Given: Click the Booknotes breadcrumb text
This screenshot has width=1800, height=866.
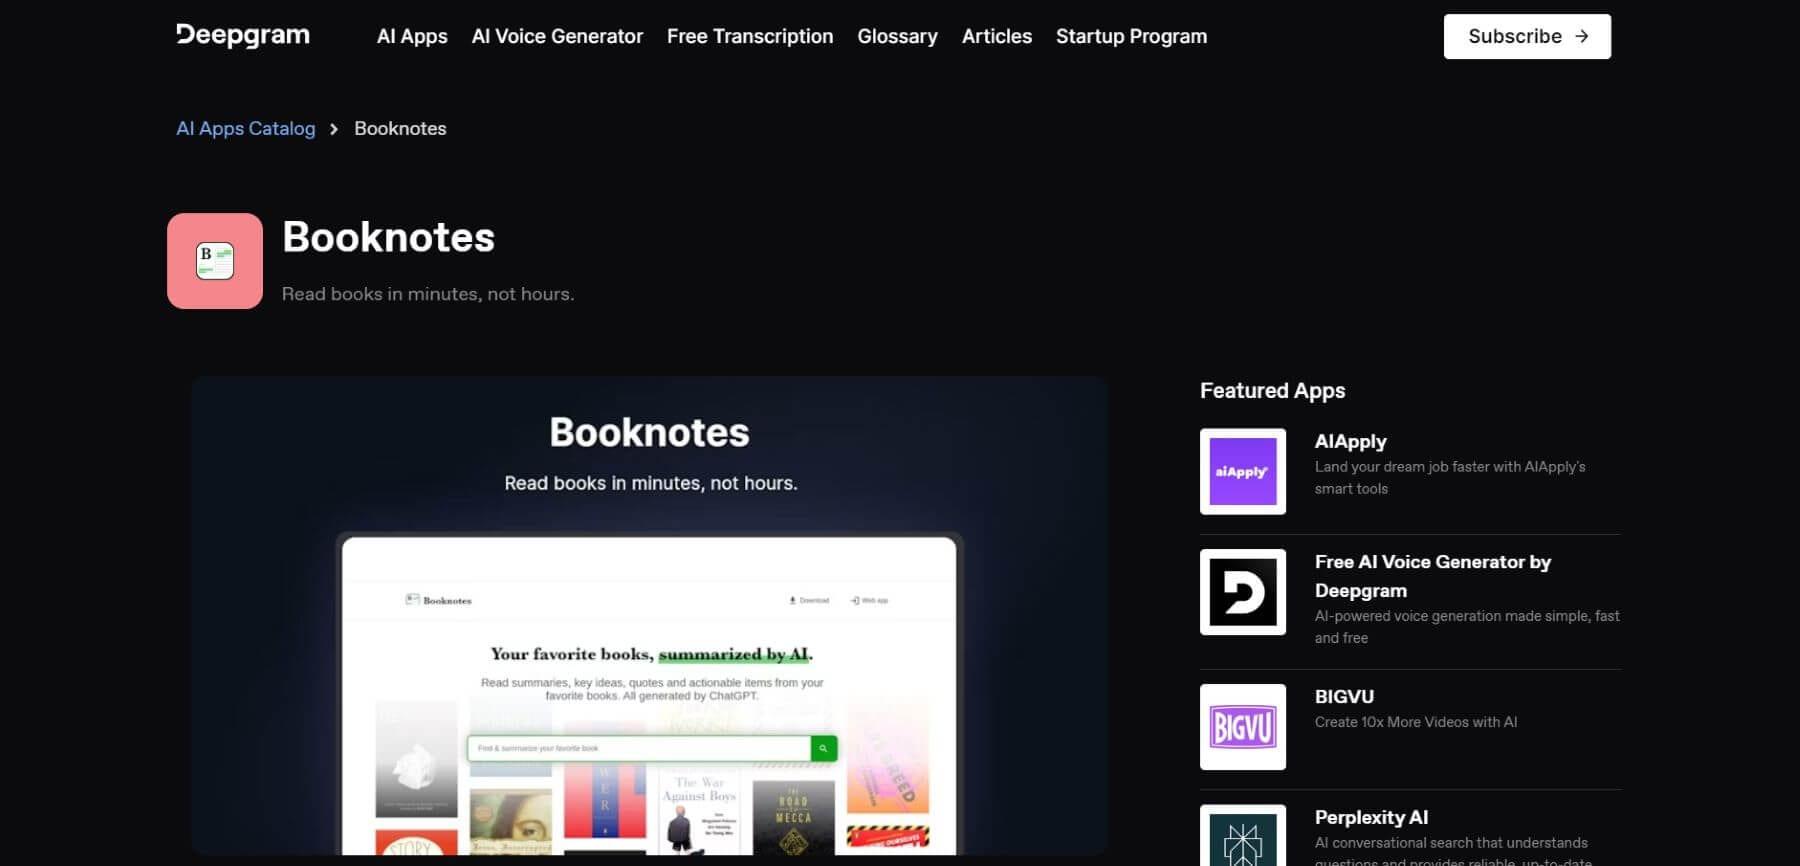Looking at the screenshot, I should click(400, 128).
